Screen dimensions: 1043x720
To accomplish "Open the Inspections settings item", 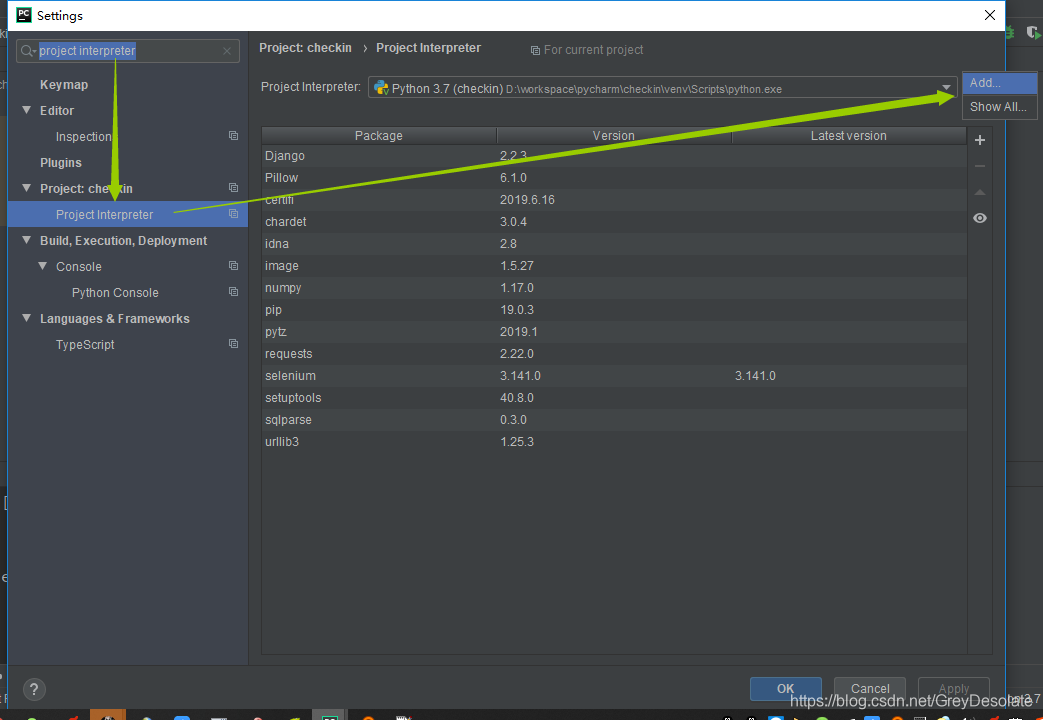I will 84,136.
